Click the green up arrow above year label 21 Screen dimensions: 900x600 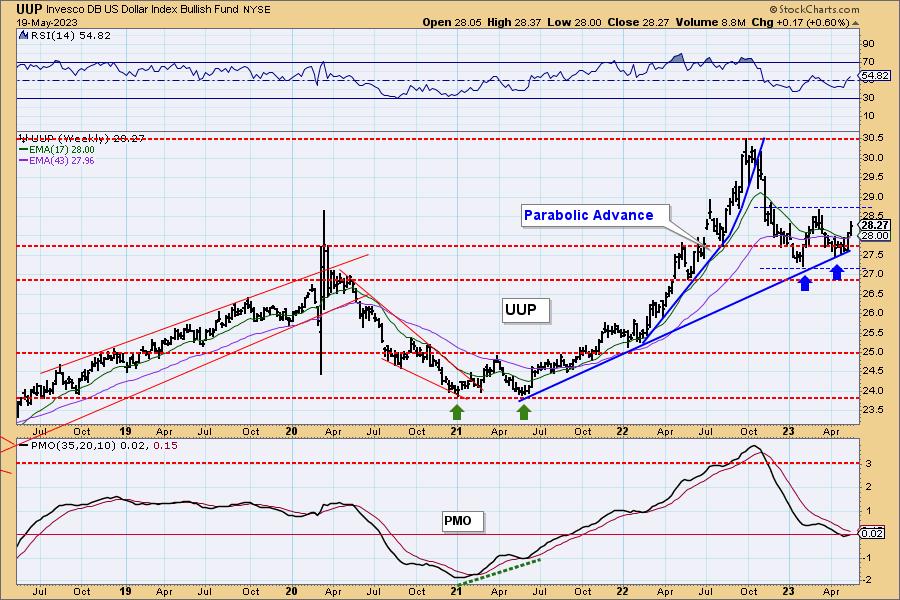coord(457,412)
